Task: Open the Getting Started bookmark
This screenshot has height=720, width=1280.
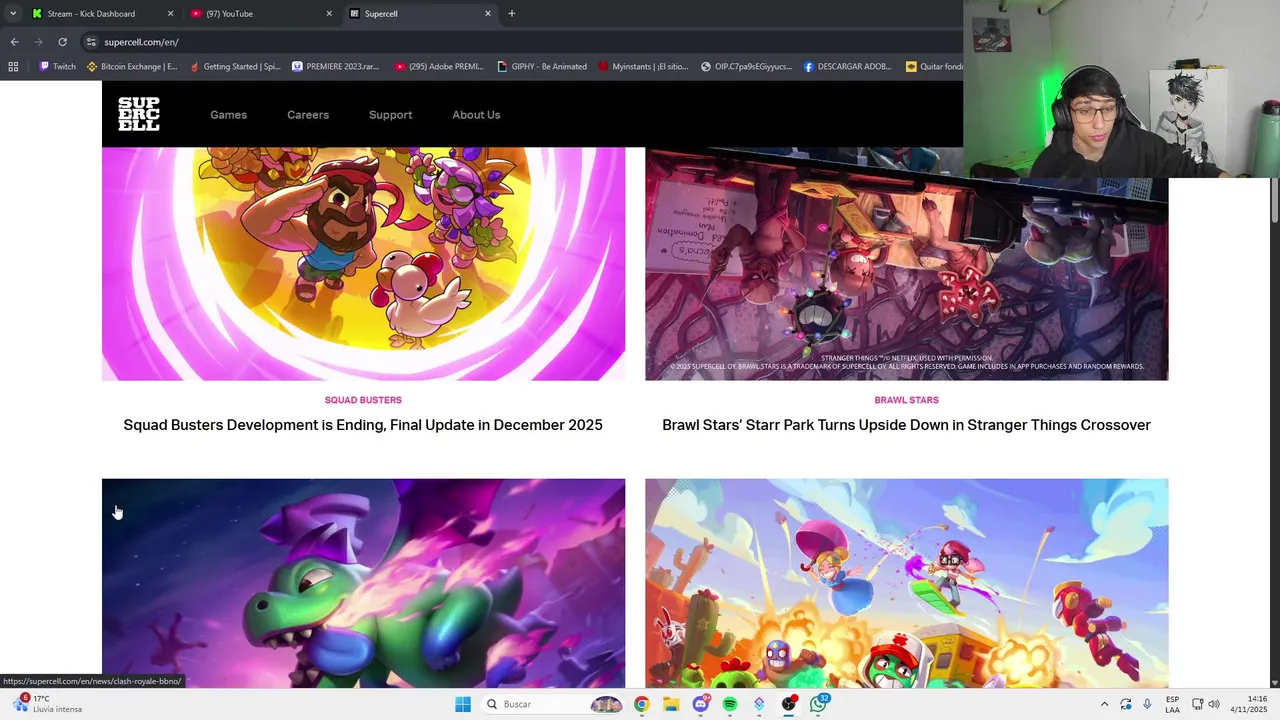Action: click(234, 66)
